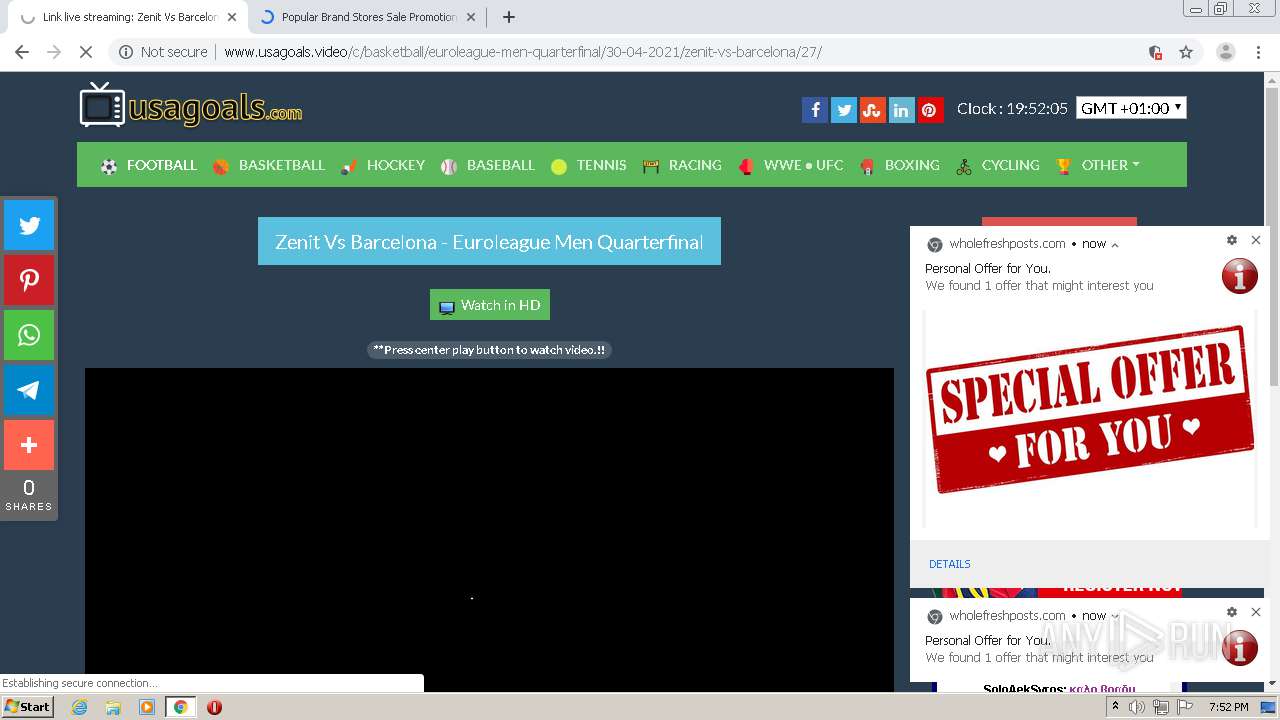Image resolution: width=1280 pixels, height=720 pixels.
Task: Click the Chrome taskbar icon
Action: tap(180, 707)
